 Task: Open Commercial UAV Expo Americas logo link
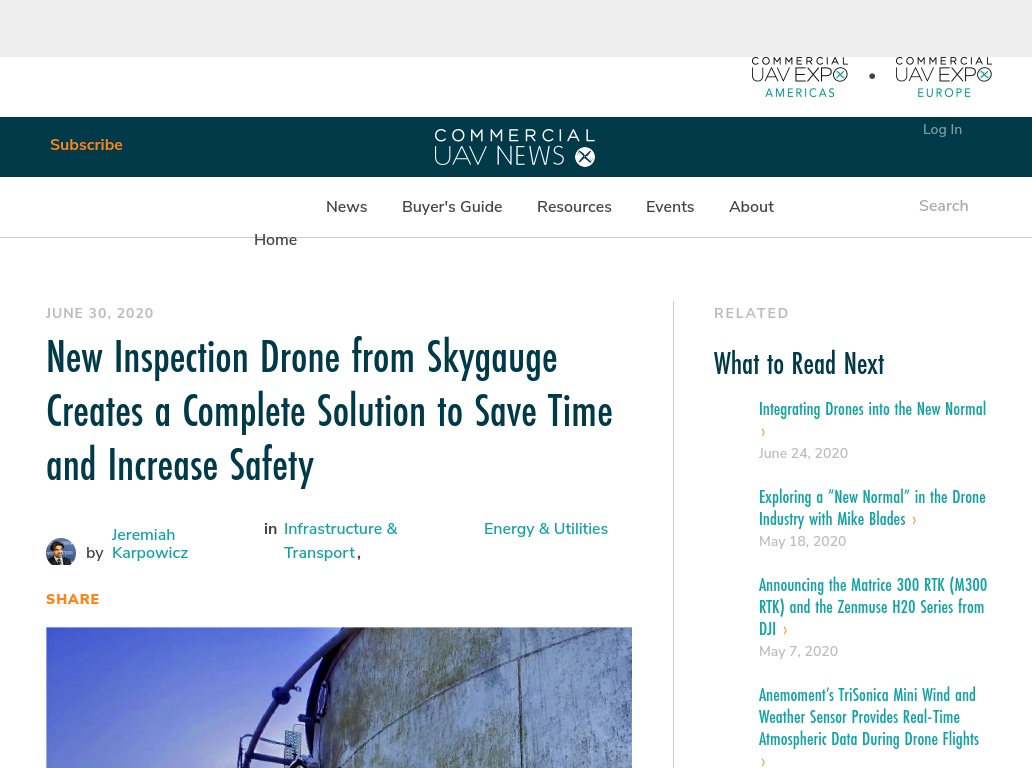coord(800,78)
